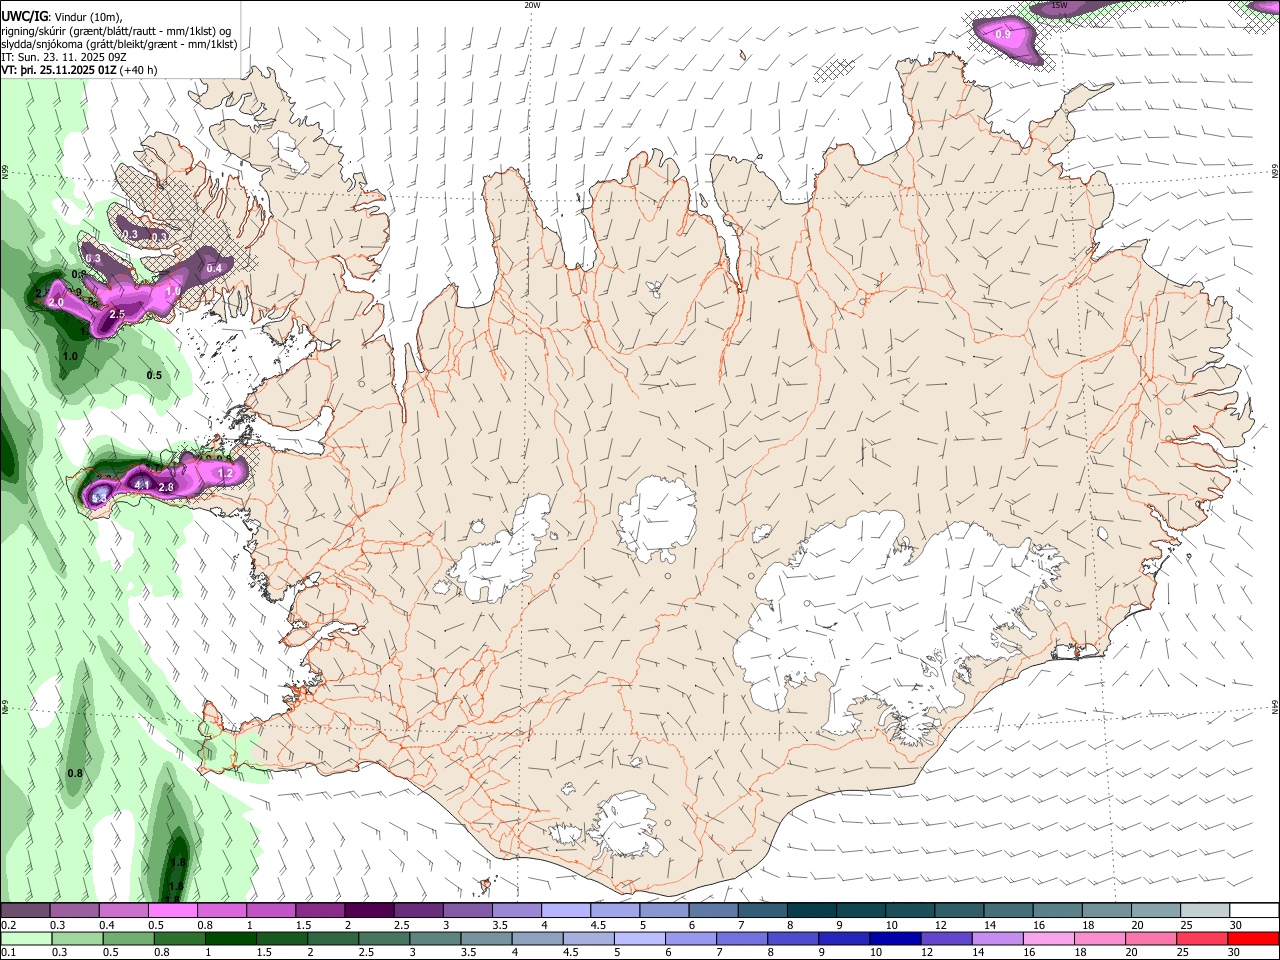Click the 0.4 snowfall value in the Westfjords
Viewport: 1280px width, 960px height.
pos(214,268)
